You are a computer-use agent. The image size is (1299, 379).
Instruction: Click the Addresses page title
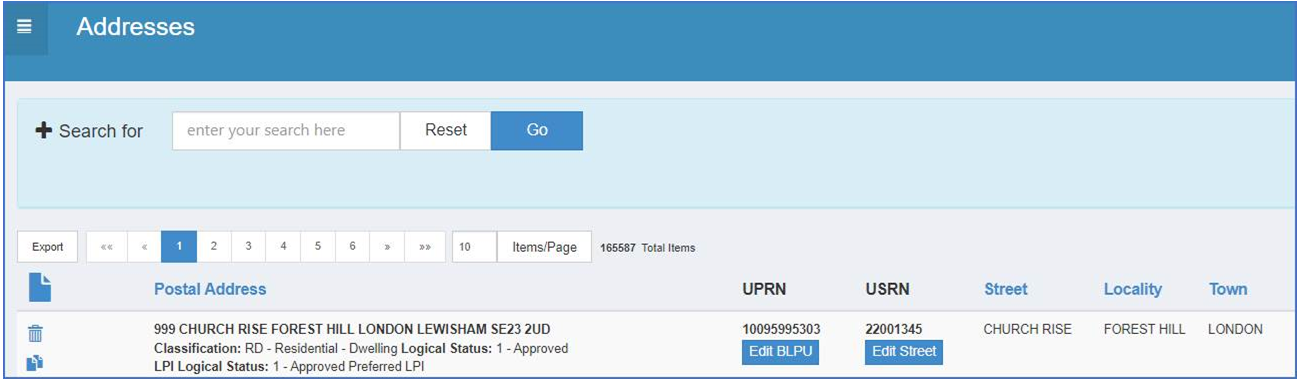135,27
